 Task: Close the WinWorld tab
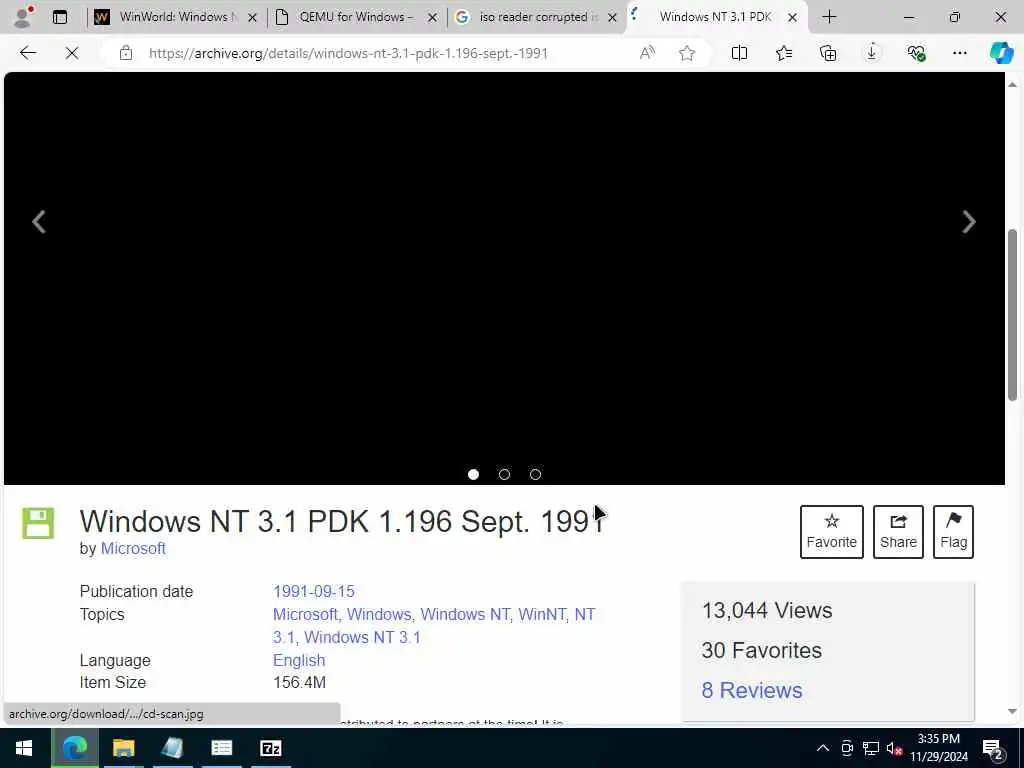pyautogui.click(x=252, y=18)
